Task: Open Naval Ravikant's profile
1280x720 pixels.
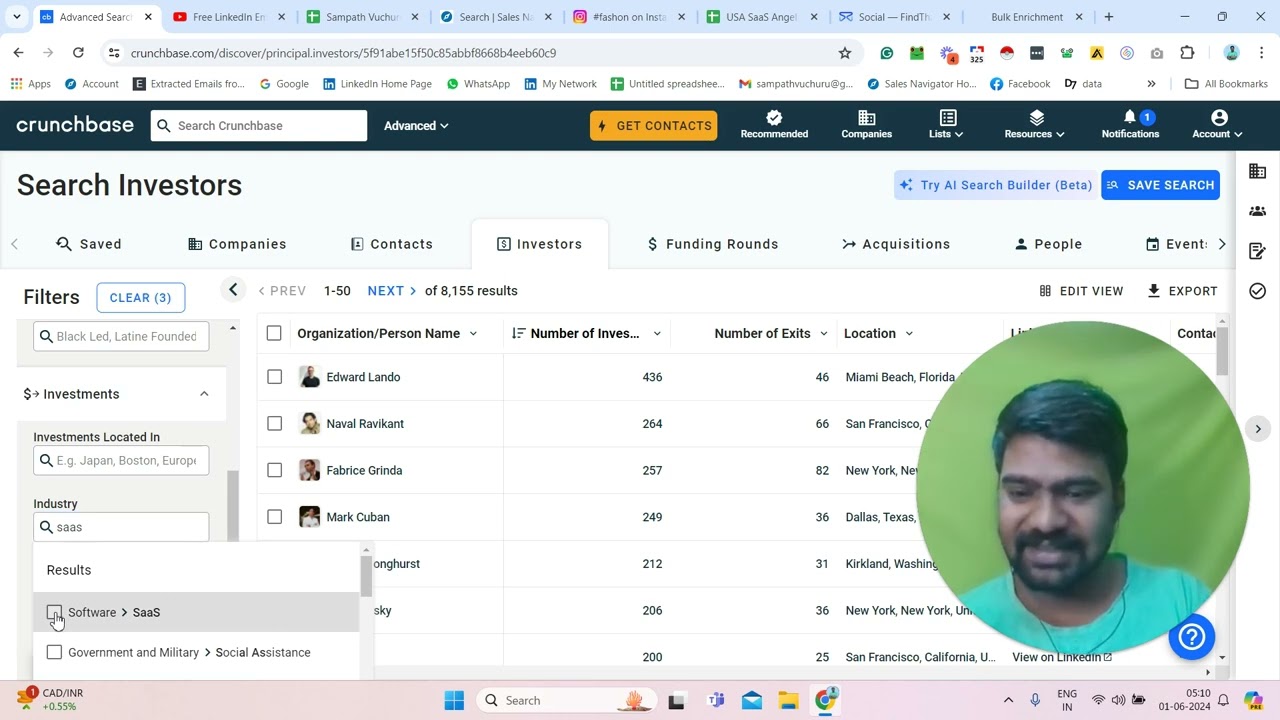Action: point(365,424)
